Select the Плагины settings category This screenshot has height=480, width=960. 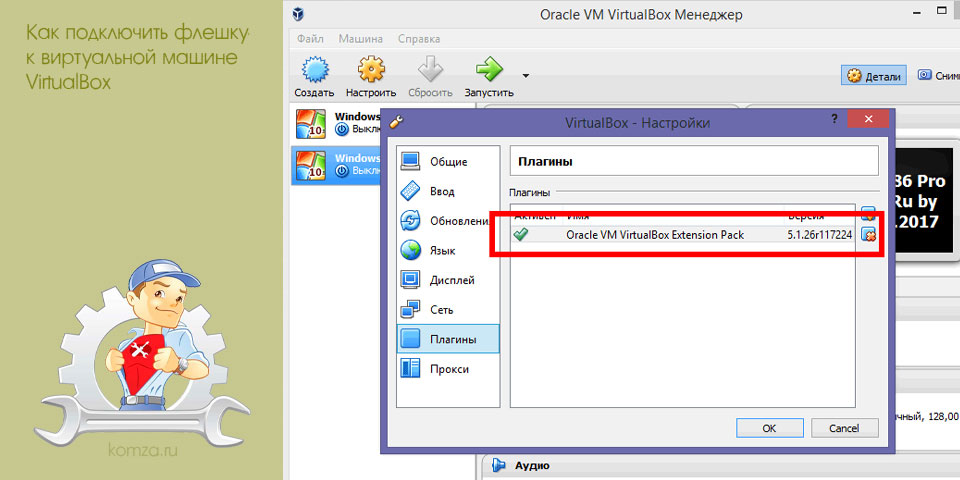[x=448, y=339]
